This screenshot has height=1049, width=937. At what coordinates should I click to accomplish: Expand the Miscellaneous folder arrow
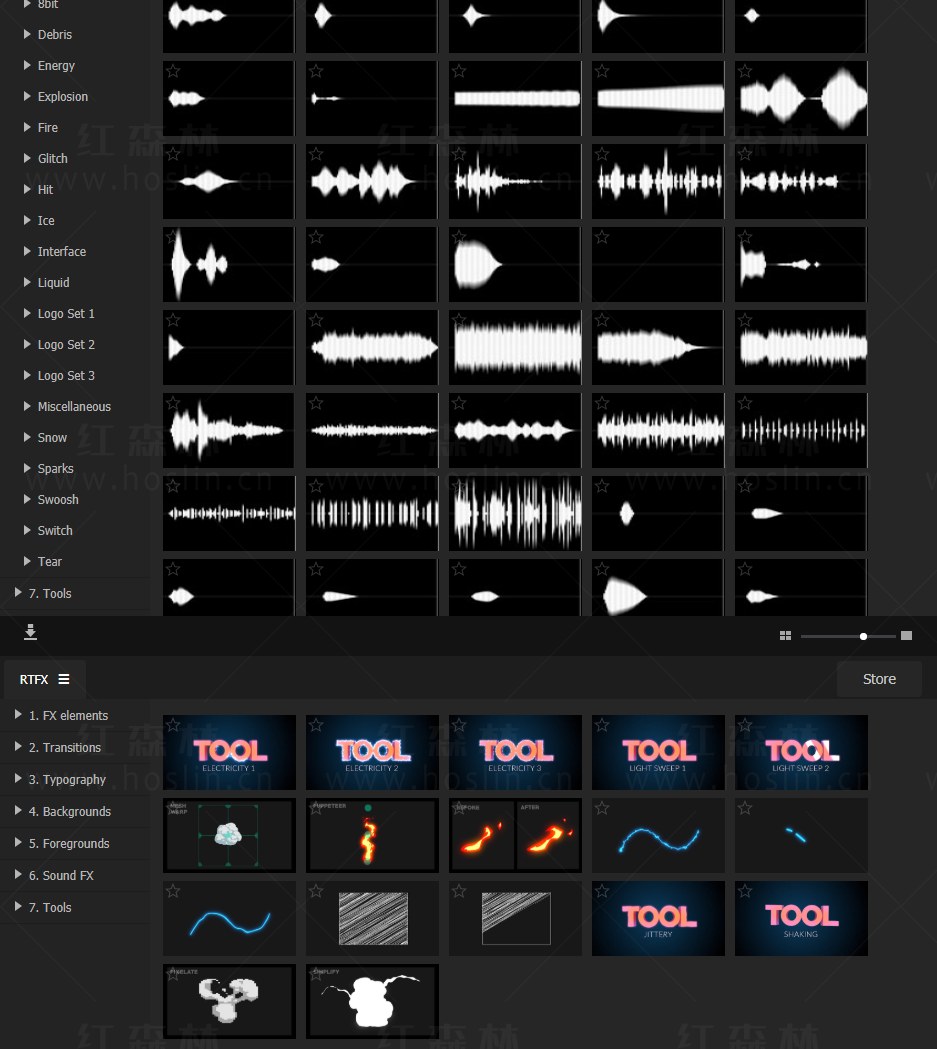point(27,406)
